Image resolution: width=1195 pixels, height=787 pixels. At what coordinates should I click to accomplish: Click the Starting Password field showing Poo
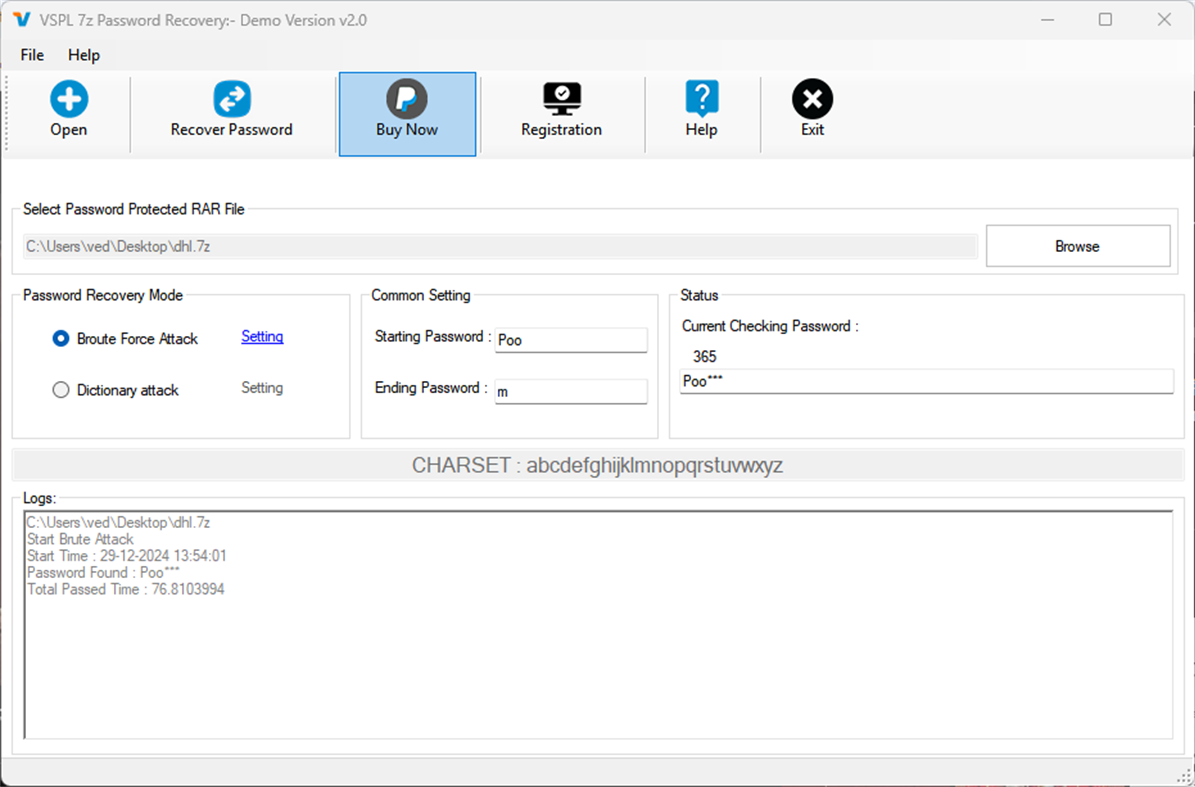[x=571, y=340]
